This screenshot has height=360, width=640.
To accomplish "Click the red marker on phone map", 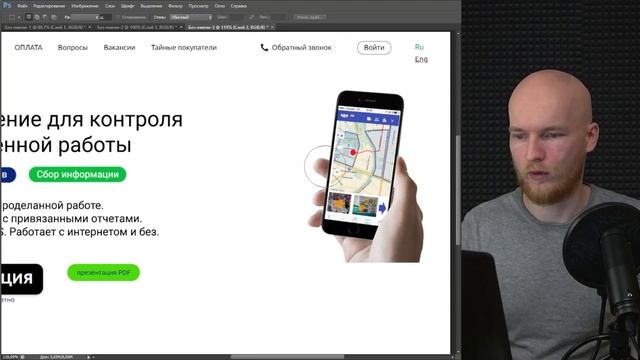I will coord(353,153).
